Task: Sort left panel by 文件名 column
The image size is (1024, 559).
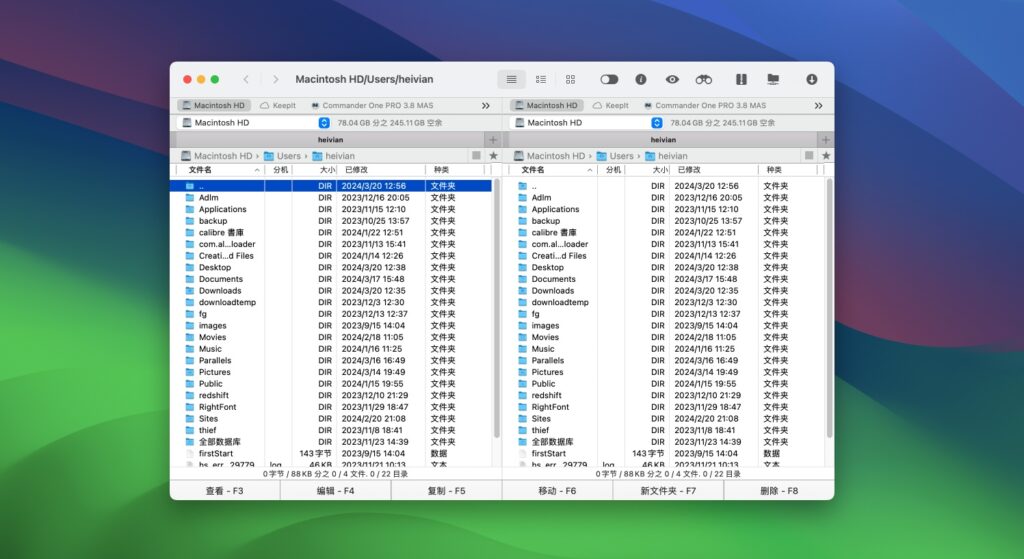Action: pyautogui.click(x=219, y=170)
